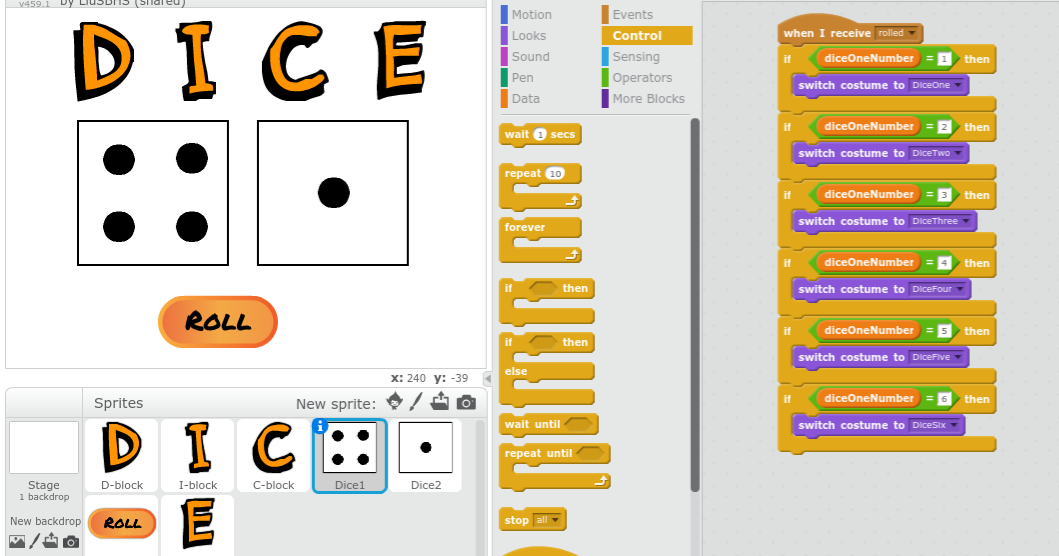
Task: Open the Events block category
Action: coord(632,14)
